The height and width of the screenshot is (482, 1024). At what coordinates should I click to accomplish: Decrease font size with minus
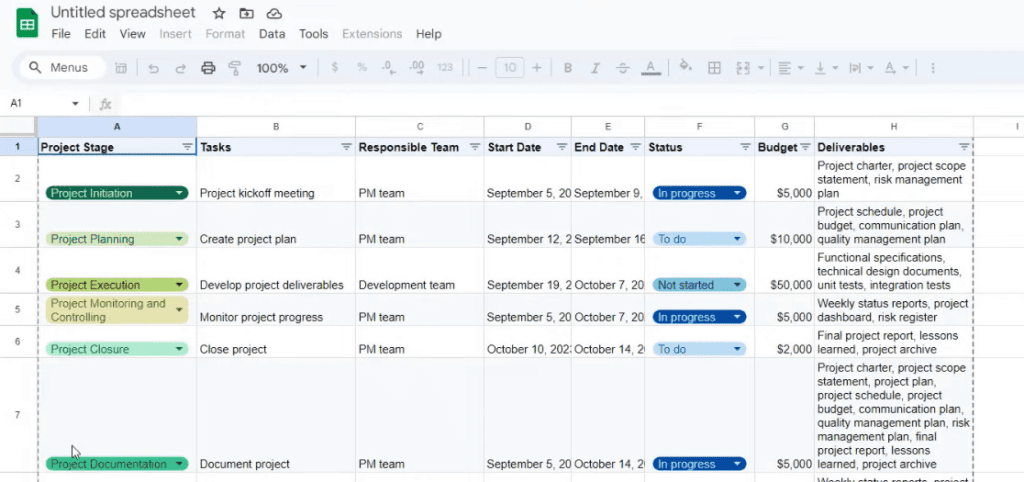tap(482, 67)
